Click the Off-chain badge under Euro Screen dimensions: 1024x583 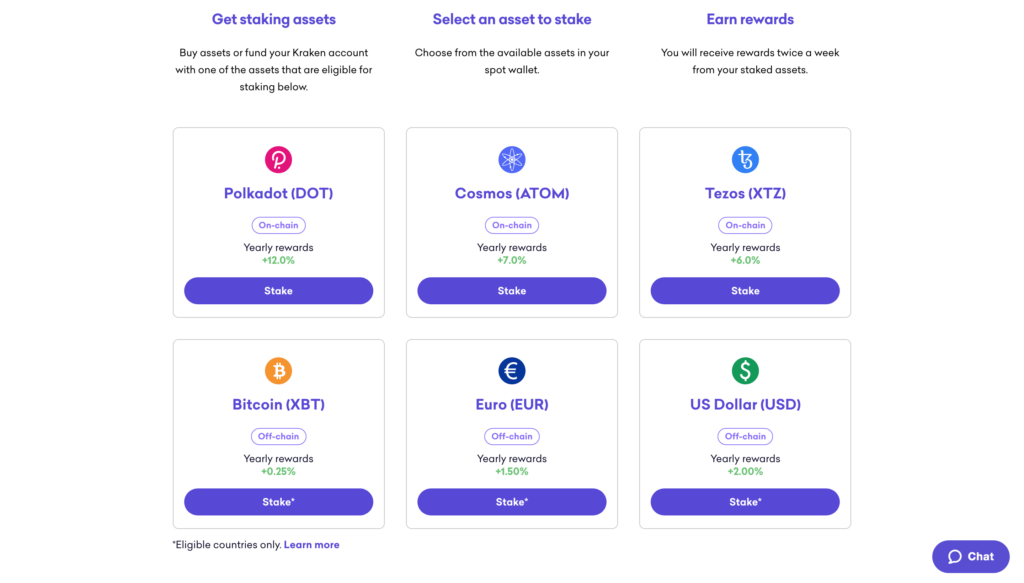511,436
